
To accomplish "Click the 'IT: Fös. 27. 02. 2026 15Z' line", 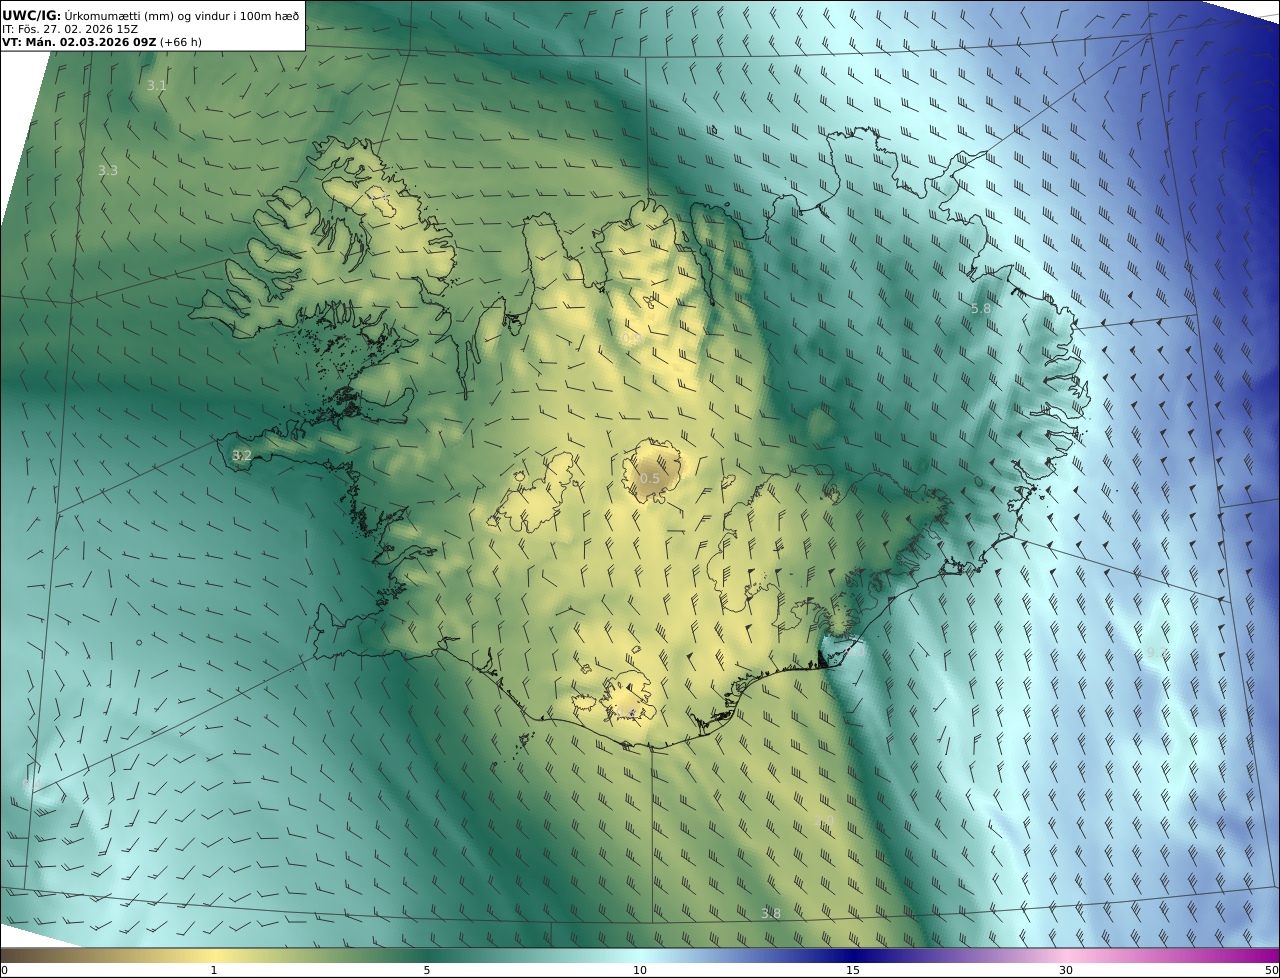I will 69,30.
